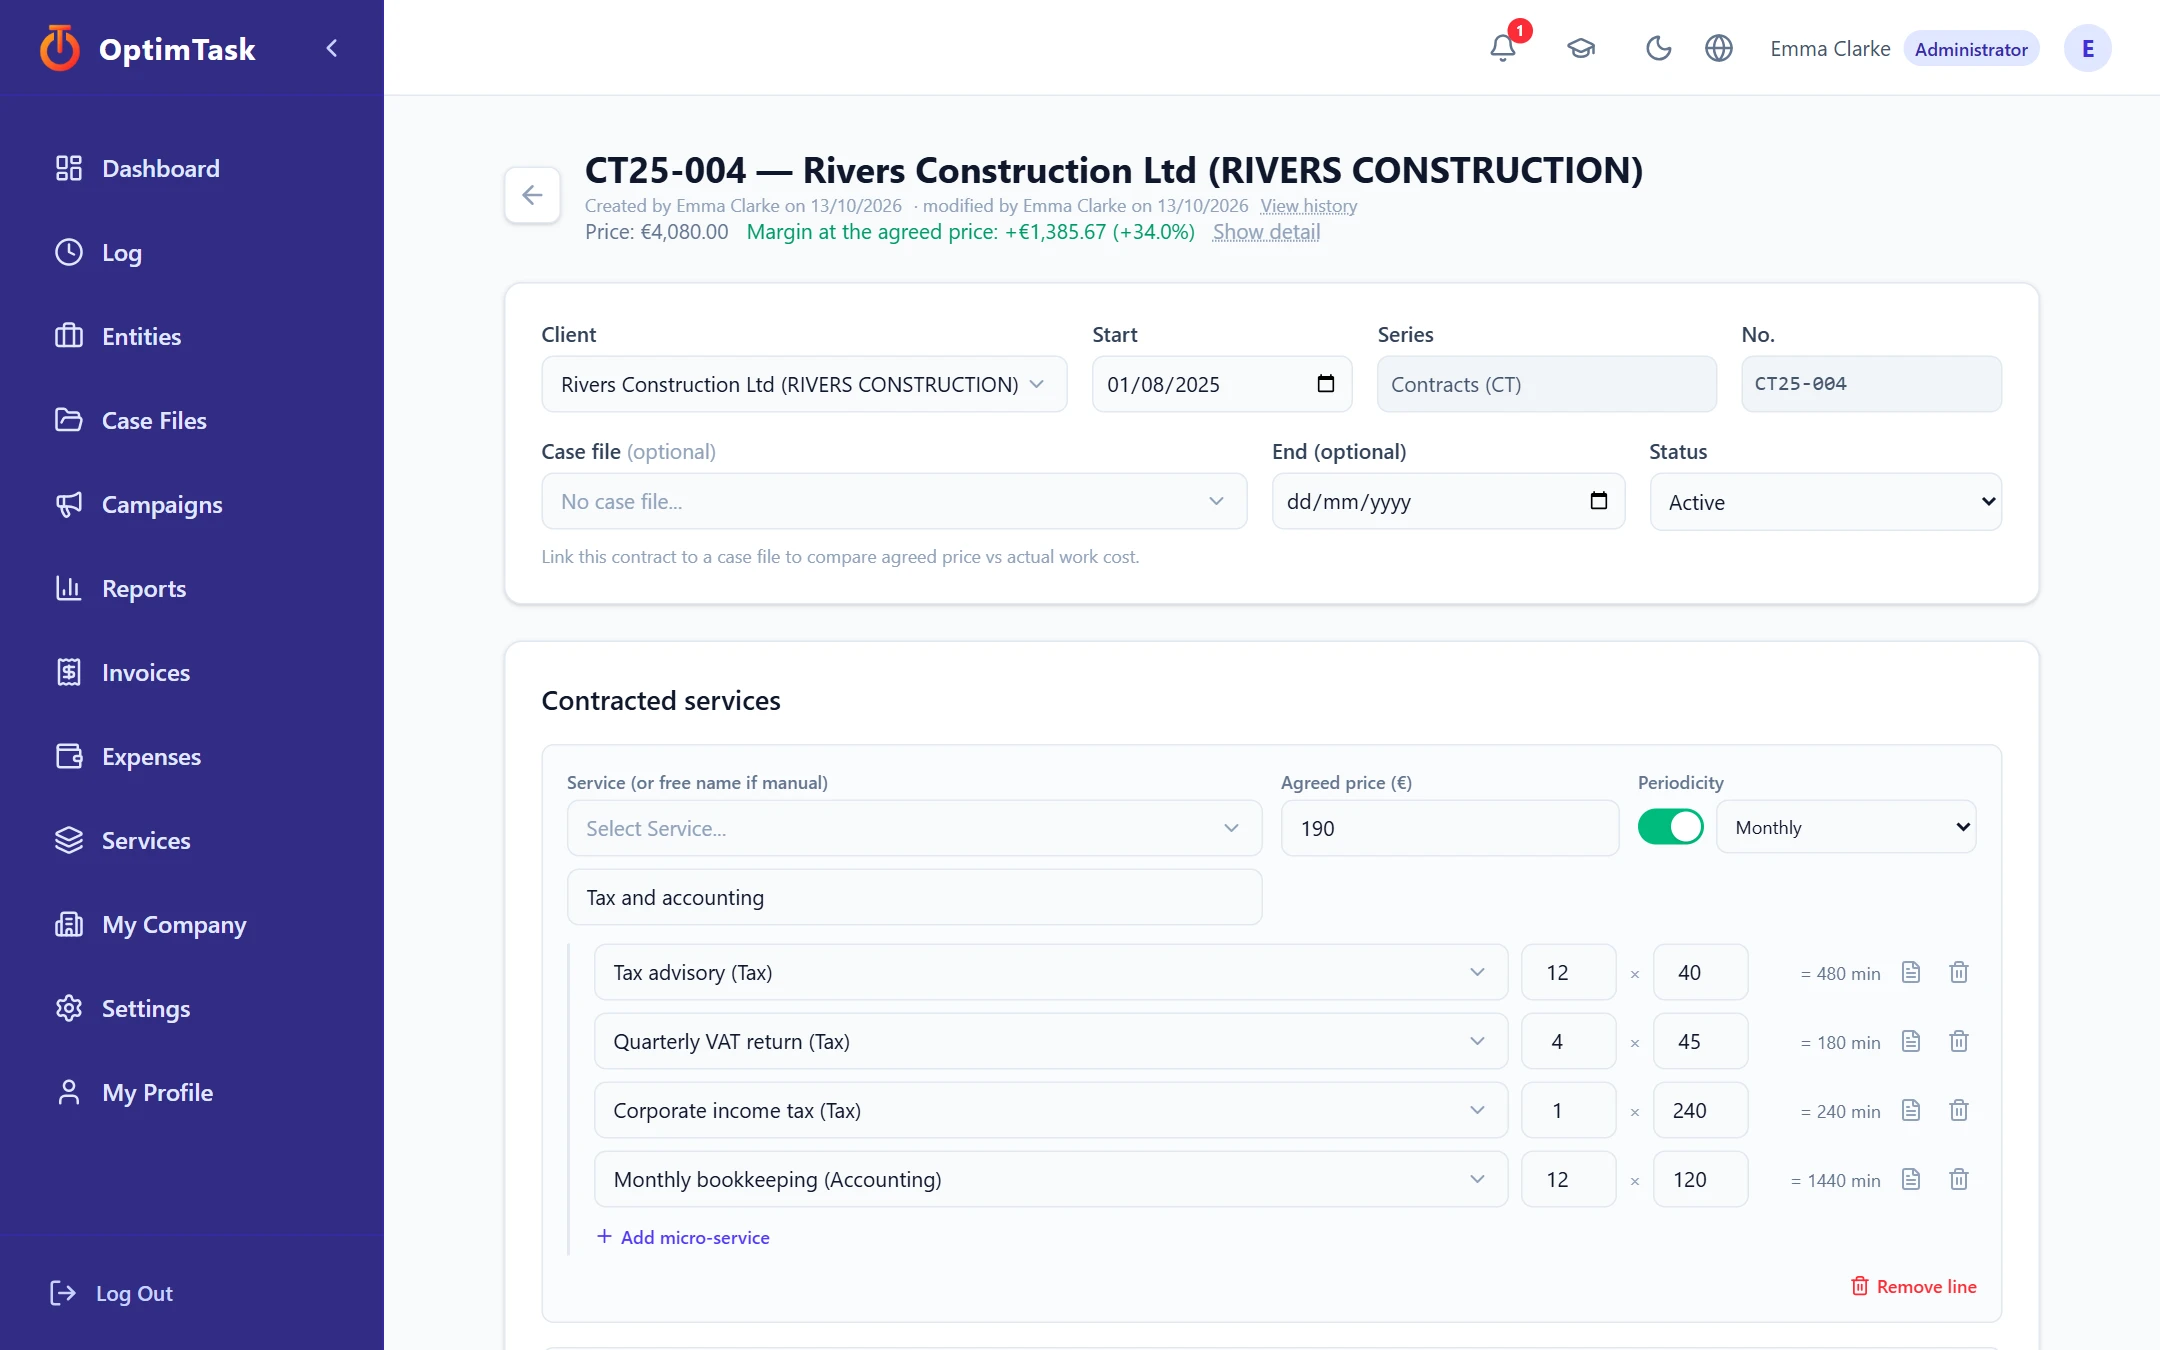Screen dimensions: 2160x1350
Task: Open the Client dropdown
Action: point(804,384)
